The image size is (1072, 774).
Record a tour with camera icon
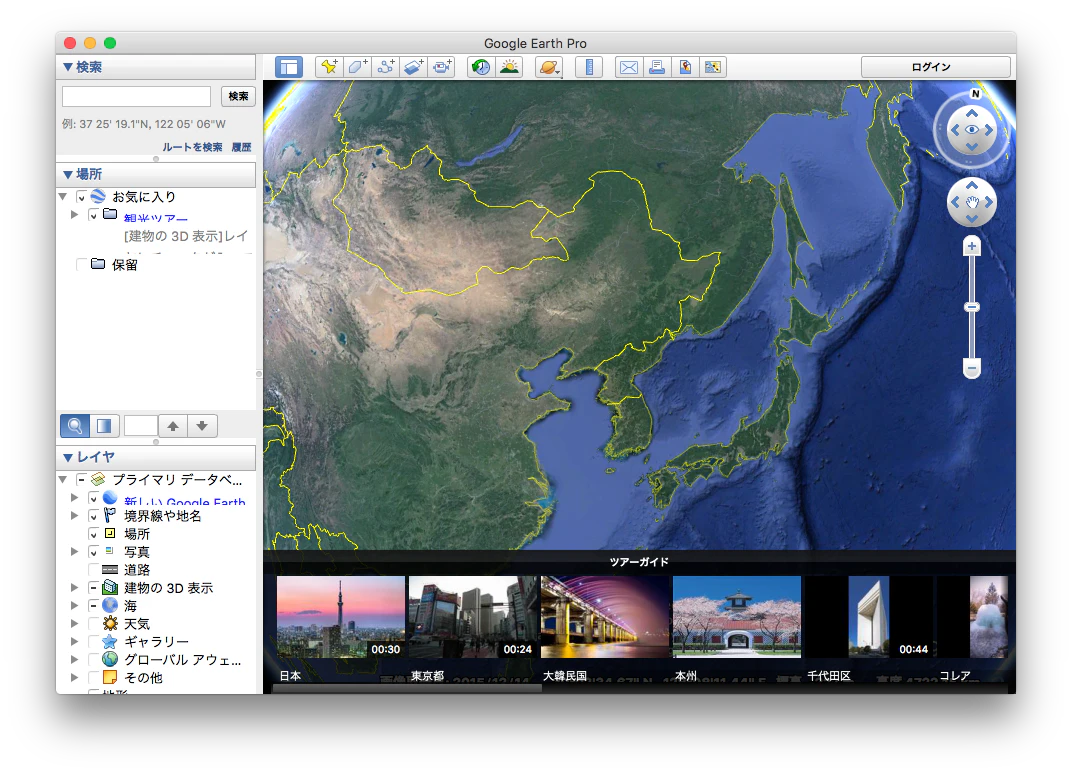[x=442, y=67]
